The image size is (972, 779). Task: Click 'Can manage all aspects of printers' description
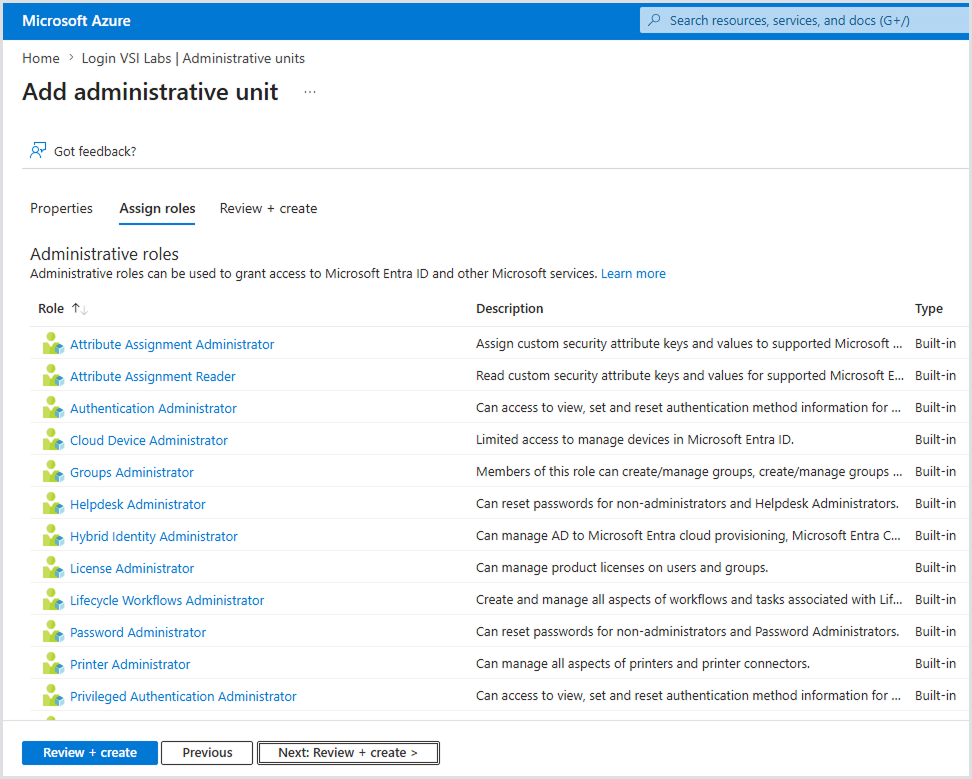tap(643, 664)
